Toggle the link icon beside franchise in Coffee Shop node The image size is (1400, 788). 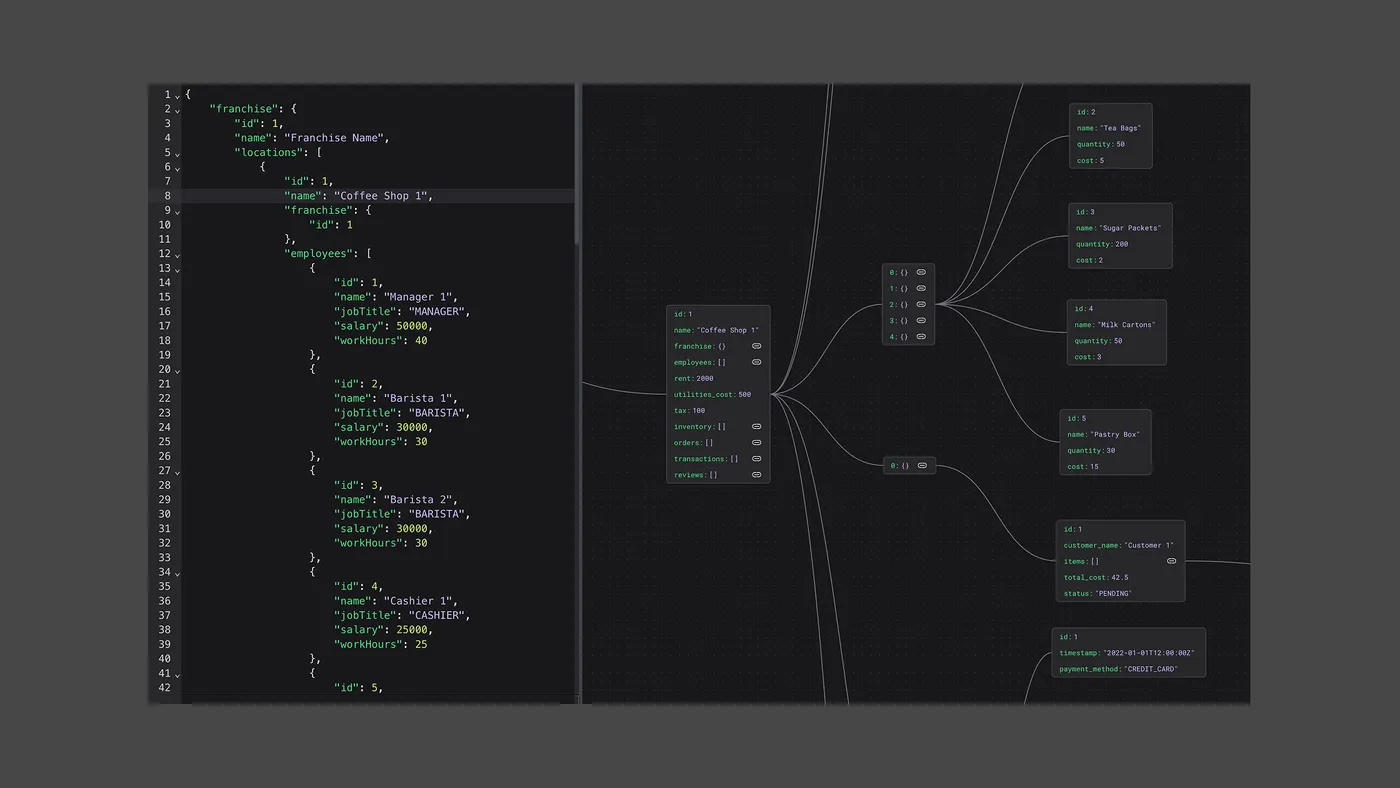click(757, 346)
